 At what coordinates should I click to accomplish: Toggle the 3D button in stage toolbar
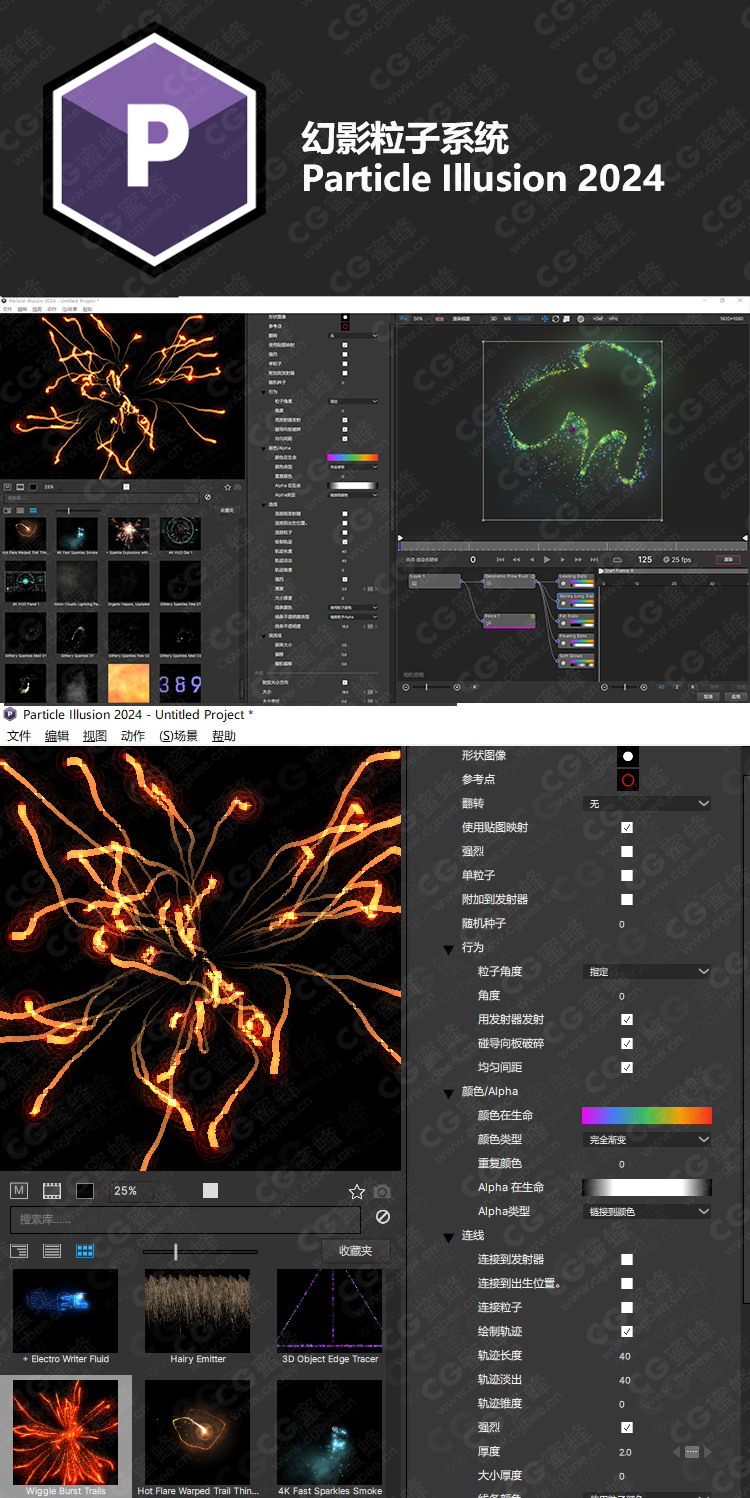point(494,319)
